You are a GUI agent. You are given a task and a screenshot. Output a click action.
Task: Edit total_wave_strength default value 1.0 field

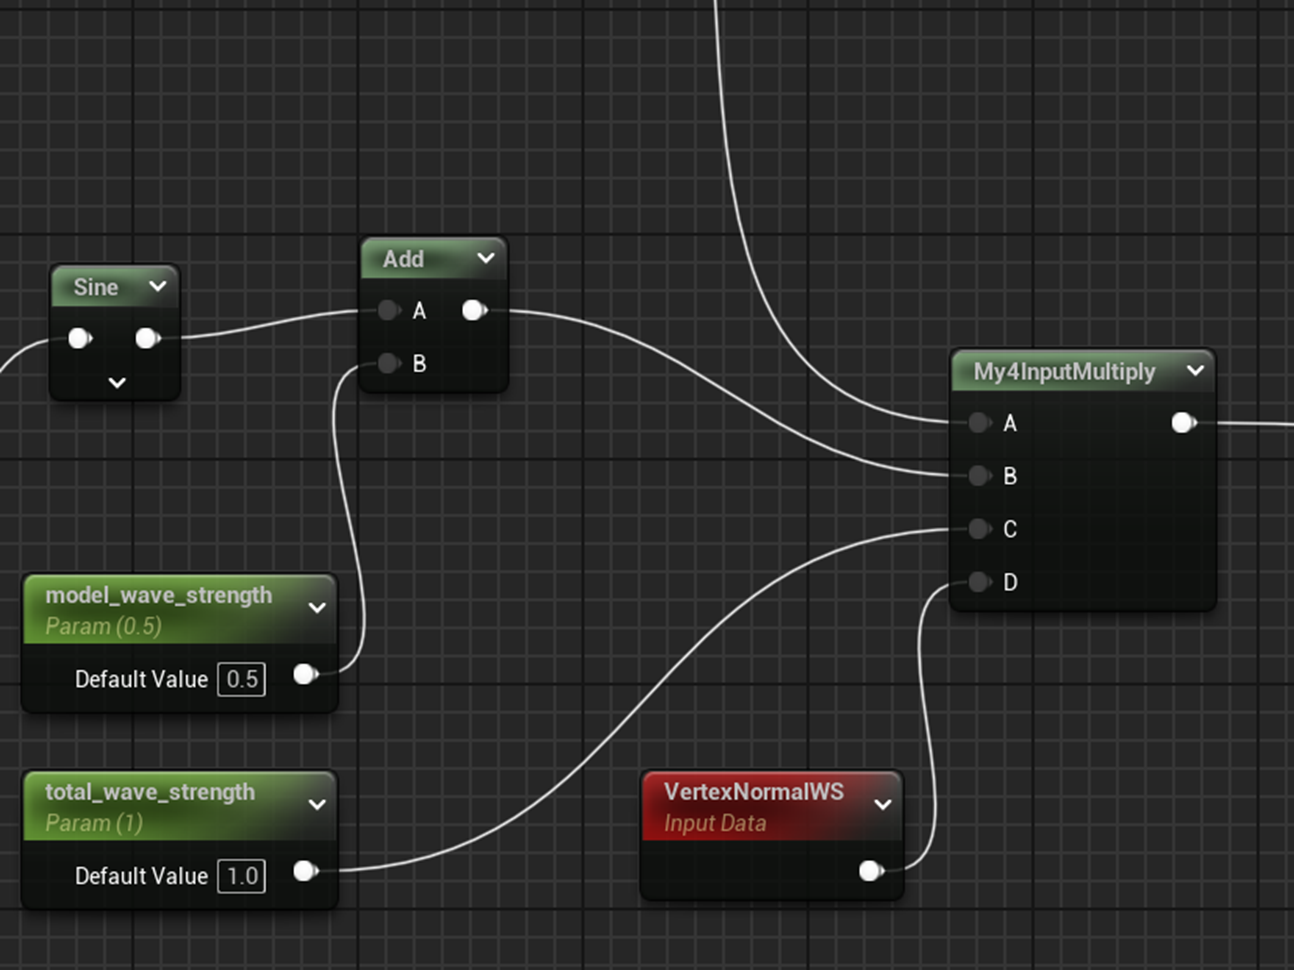(x=242, y=877)
